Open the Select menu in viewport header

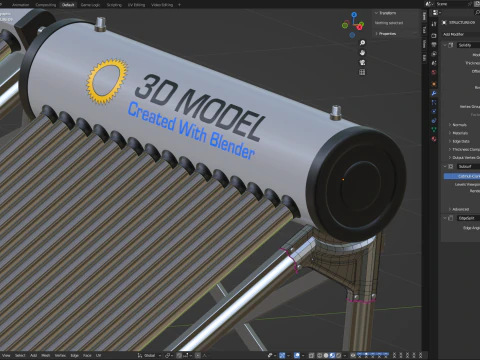coord(20,355)
